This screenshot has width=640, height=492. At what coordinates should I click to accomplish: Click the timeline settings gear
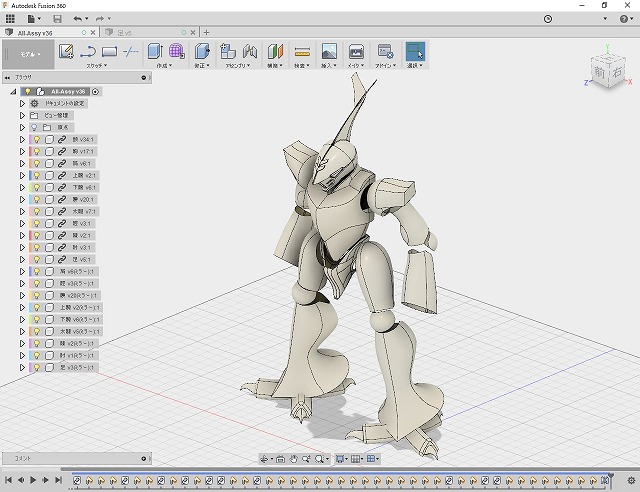pyautogui.click(x=631, y=481)
